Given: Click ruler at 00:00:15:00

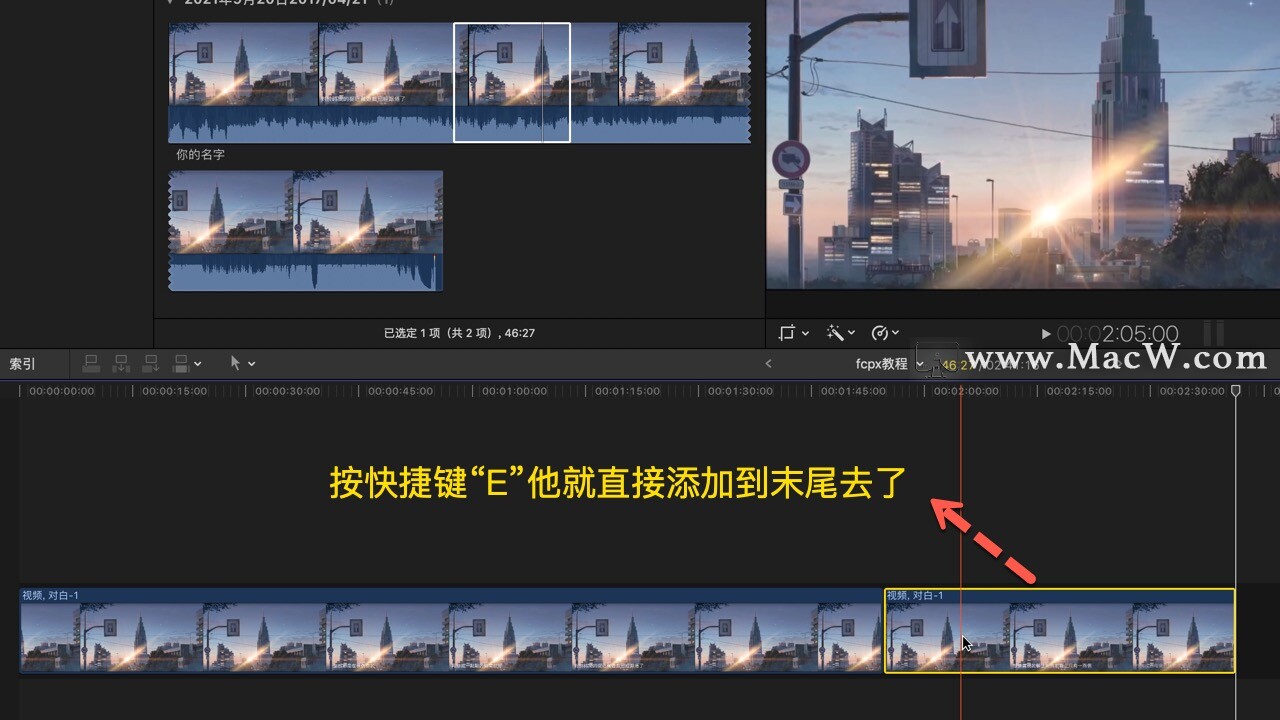Looking at the screenshot, I should pos(175,391).
